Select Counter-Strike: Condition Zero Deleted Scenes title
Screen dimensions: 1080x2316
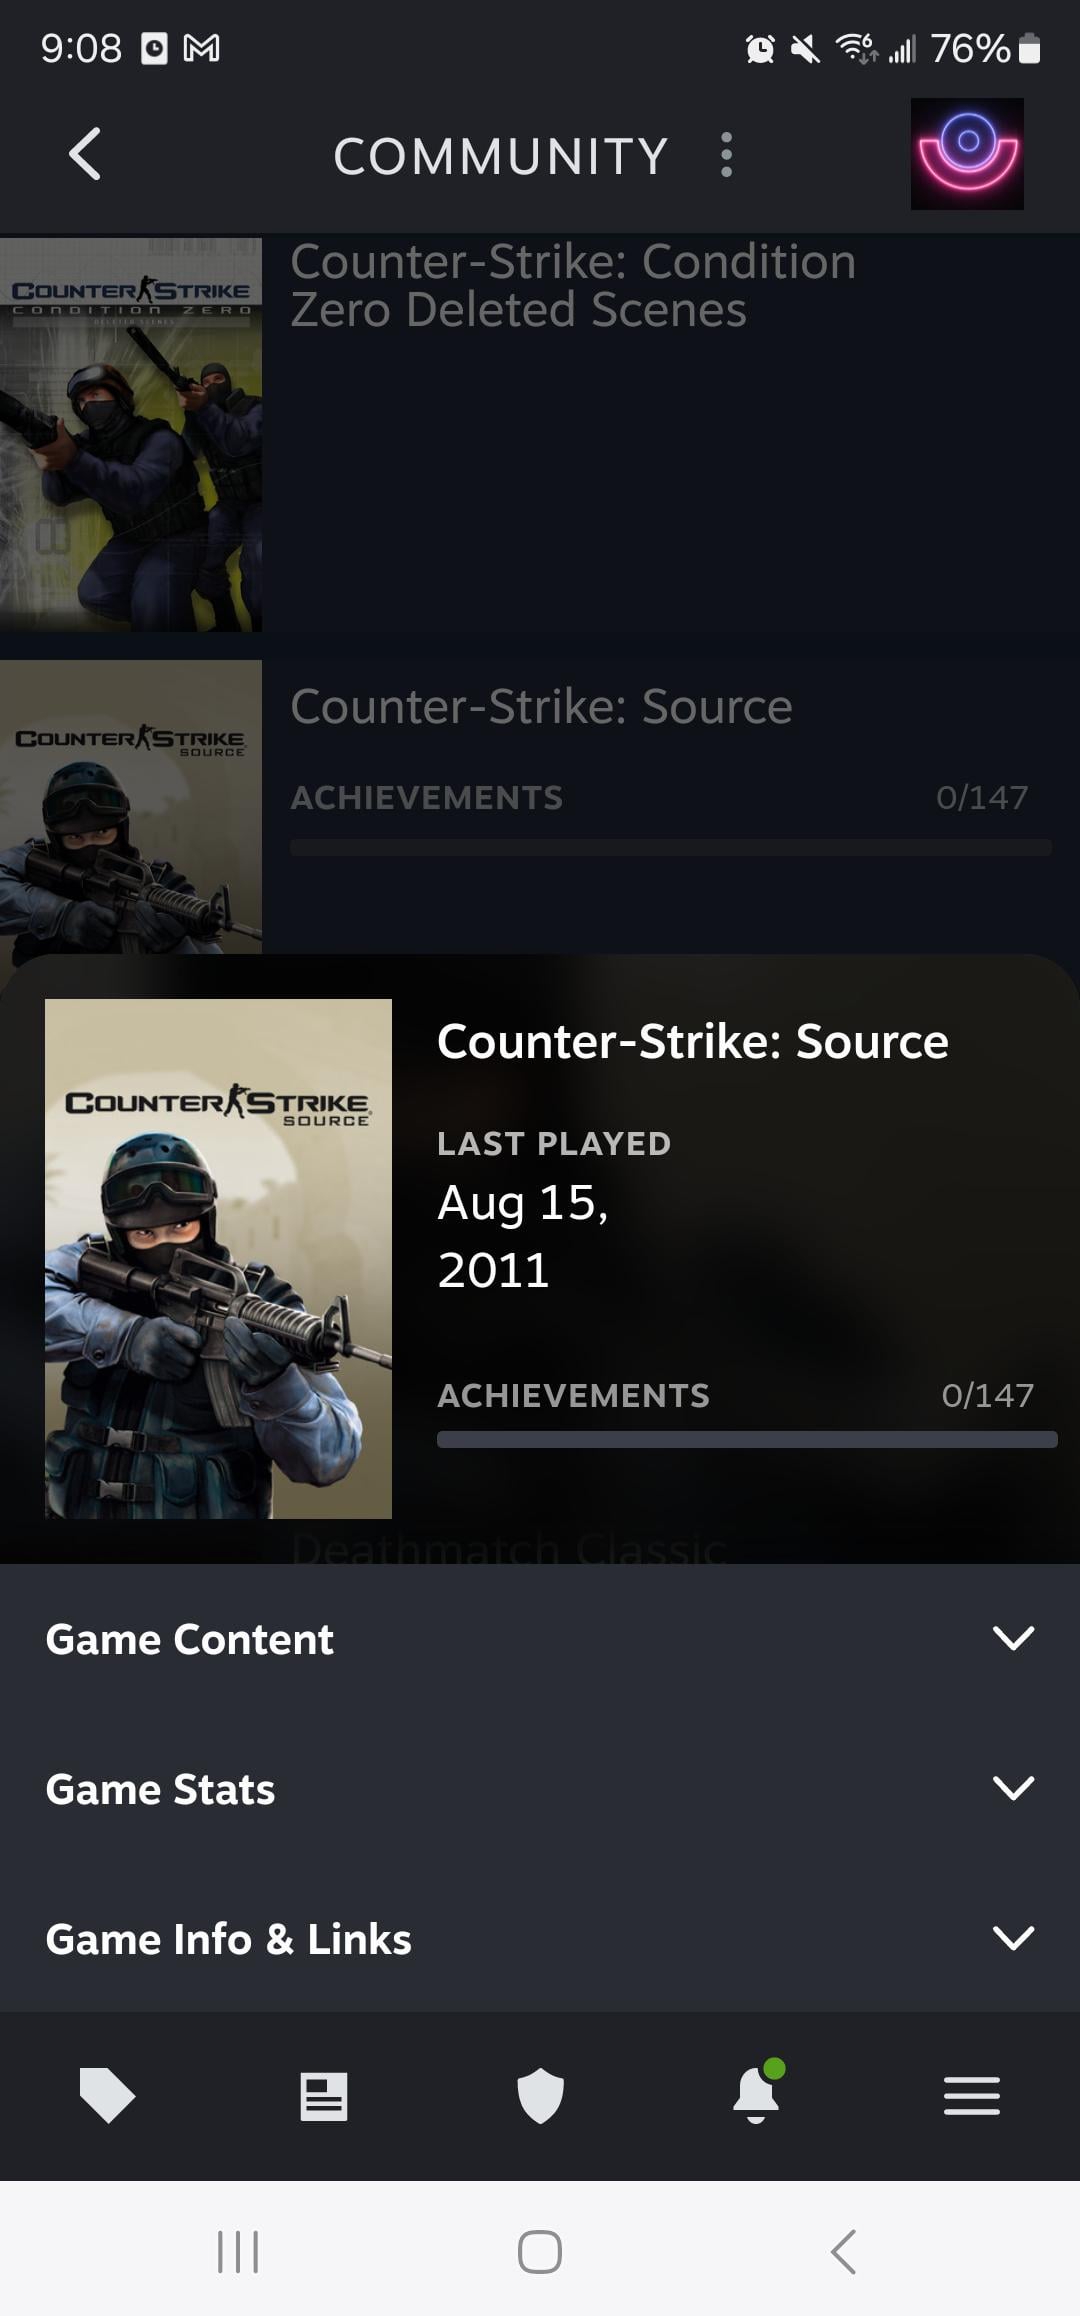point(573,286)
